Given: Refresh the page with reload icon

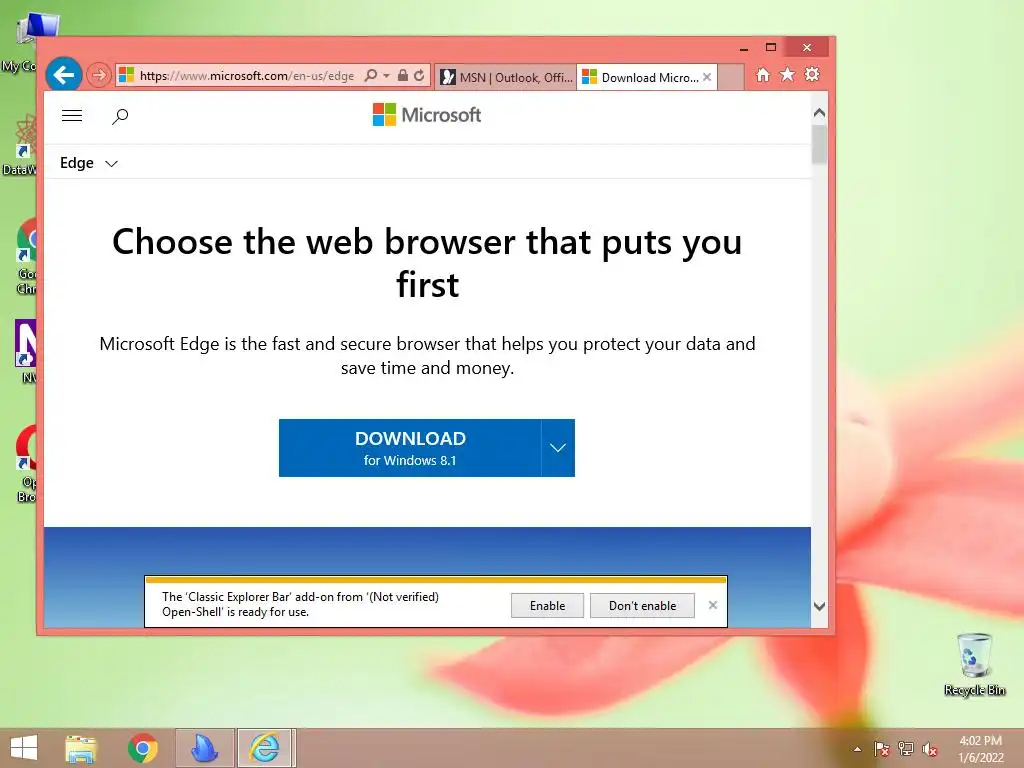Looking at the screenshot, I should [x=419, y=76].
